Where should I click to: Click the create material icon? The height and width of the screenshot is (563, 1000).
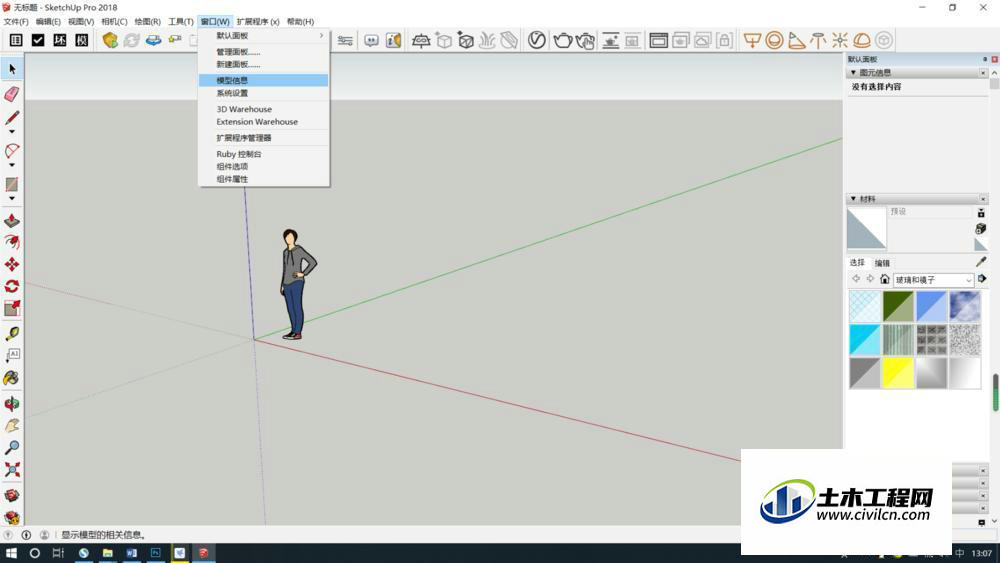click(981, 228)
